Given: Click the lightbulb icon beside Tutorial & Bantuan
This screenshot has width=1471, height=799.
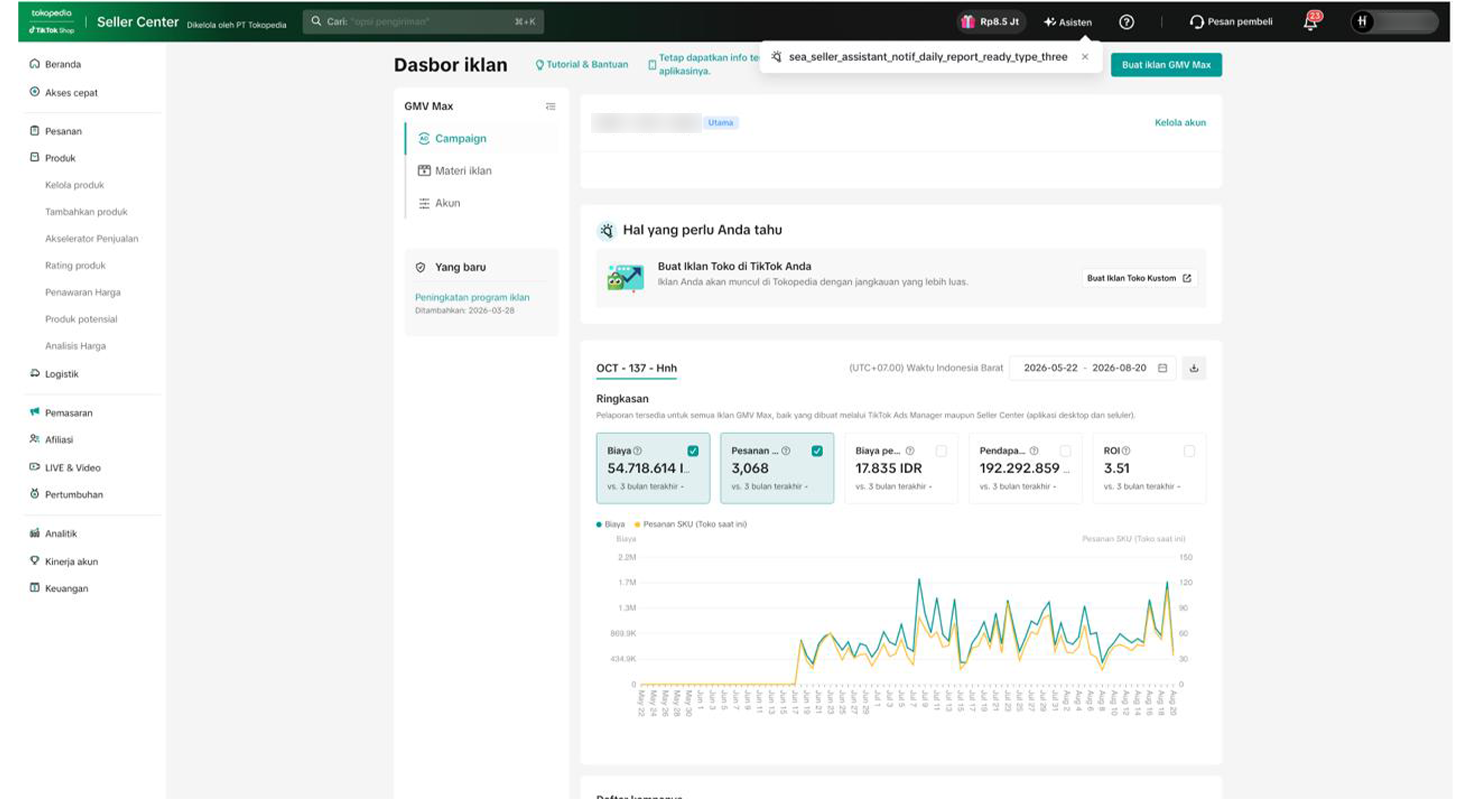Looking at the screenshot, I should (540, 65).
